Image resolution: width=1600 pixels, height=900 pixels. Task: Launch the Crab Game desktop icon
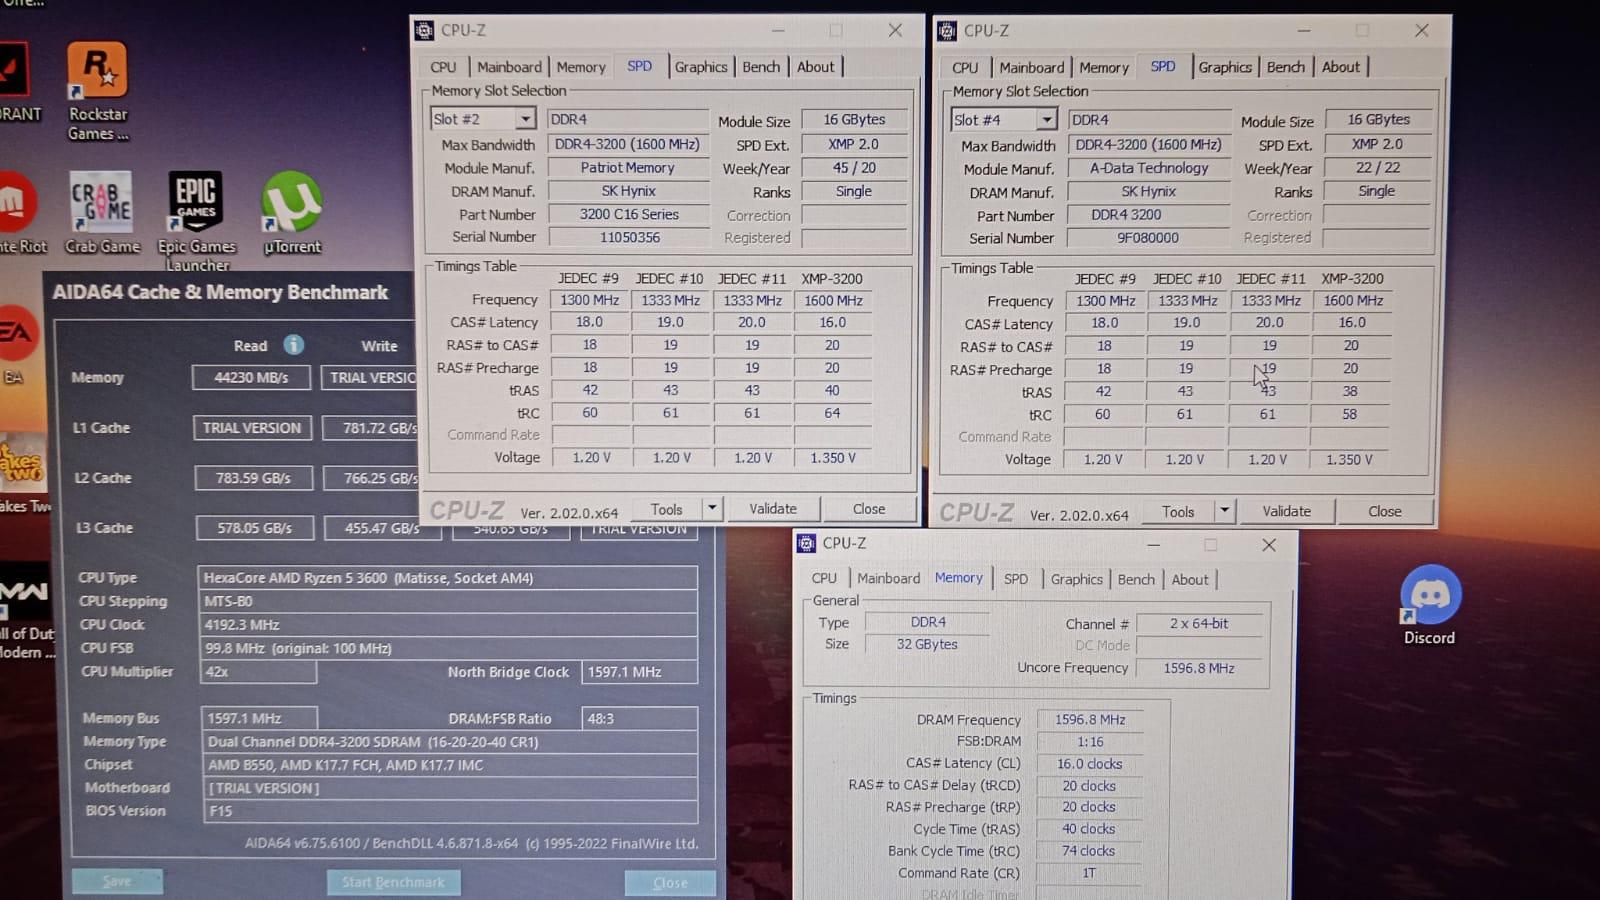101,212
